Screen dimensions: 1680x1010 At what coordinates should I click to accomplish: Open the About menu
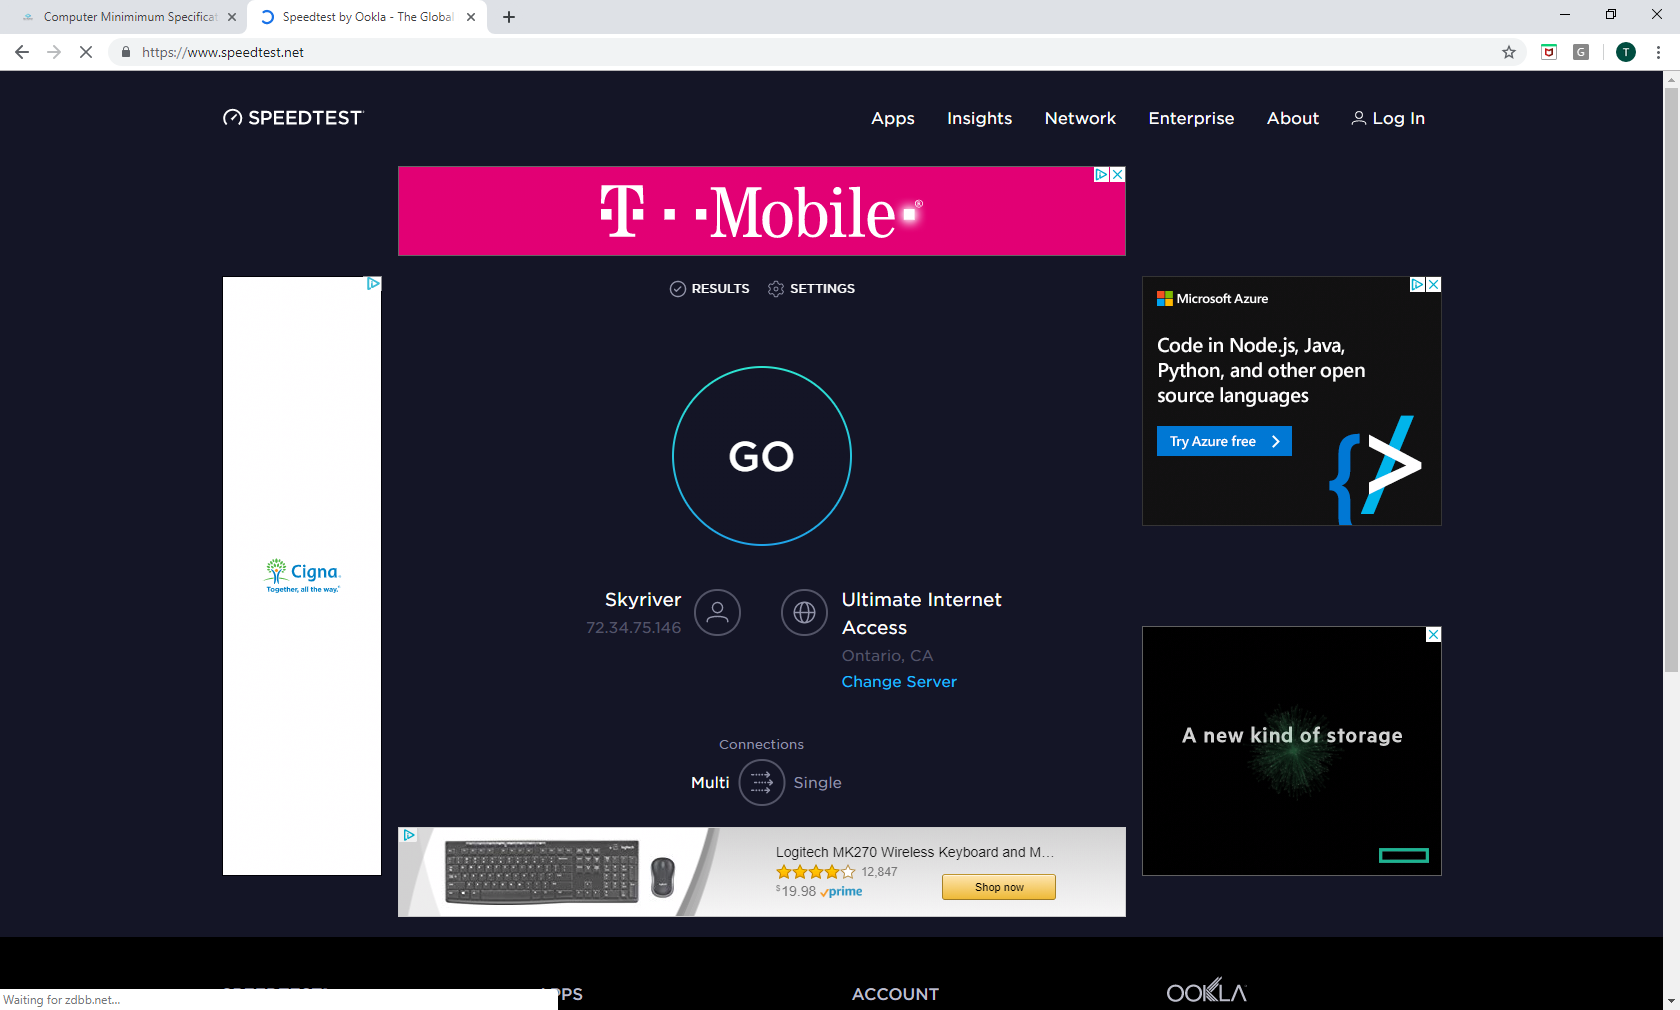(x=1293, y=118)
